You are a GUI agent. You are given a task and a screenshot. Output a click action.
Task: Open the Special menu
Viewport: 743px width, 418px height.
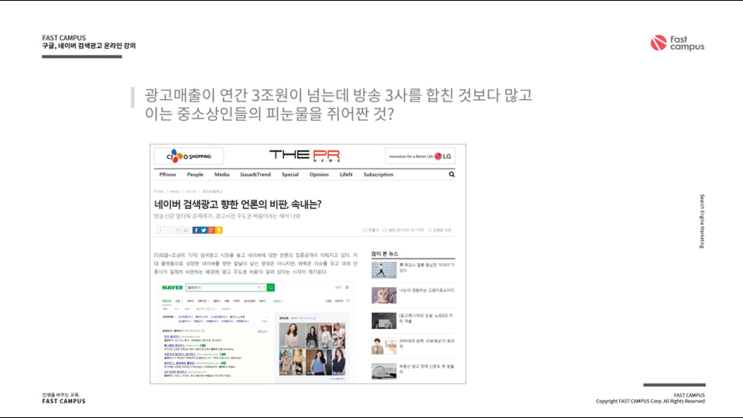point(290,174)
